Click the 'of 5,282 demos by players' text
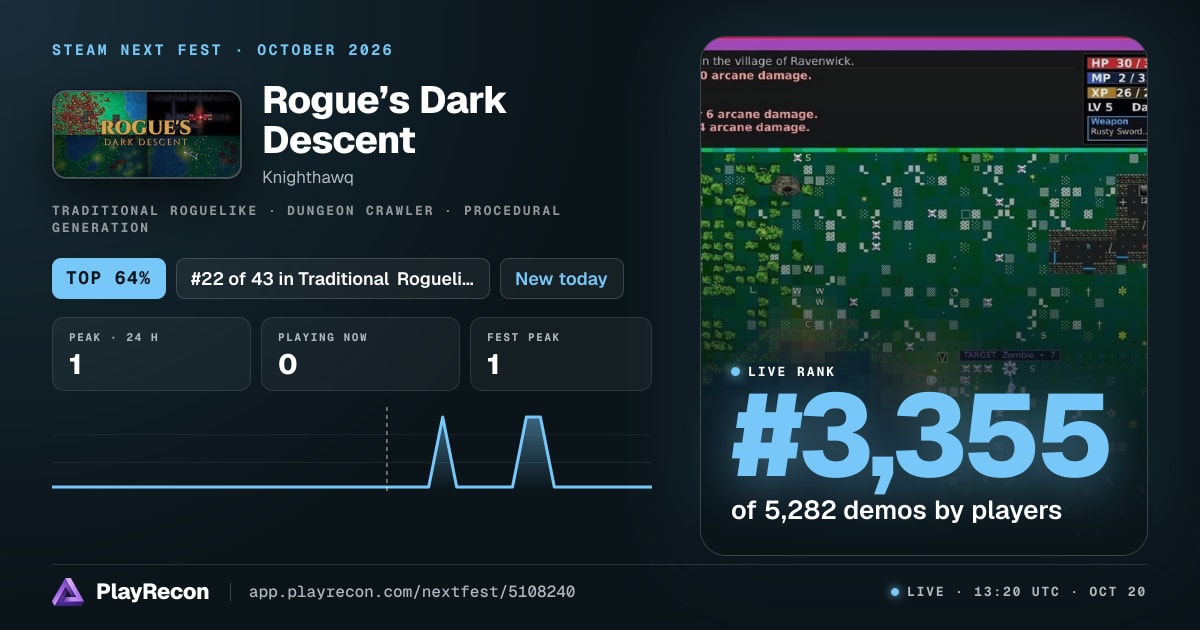The image size is (1200, 630). click(x=896, y=510)
